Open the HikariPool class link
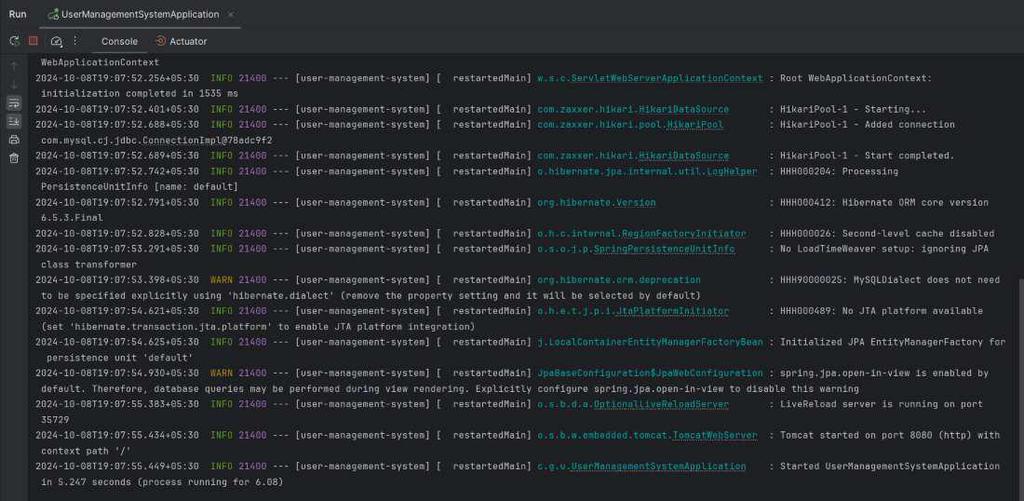This screenshot has height=501, width=1024. pyautogui.click(x=695, y=125)
